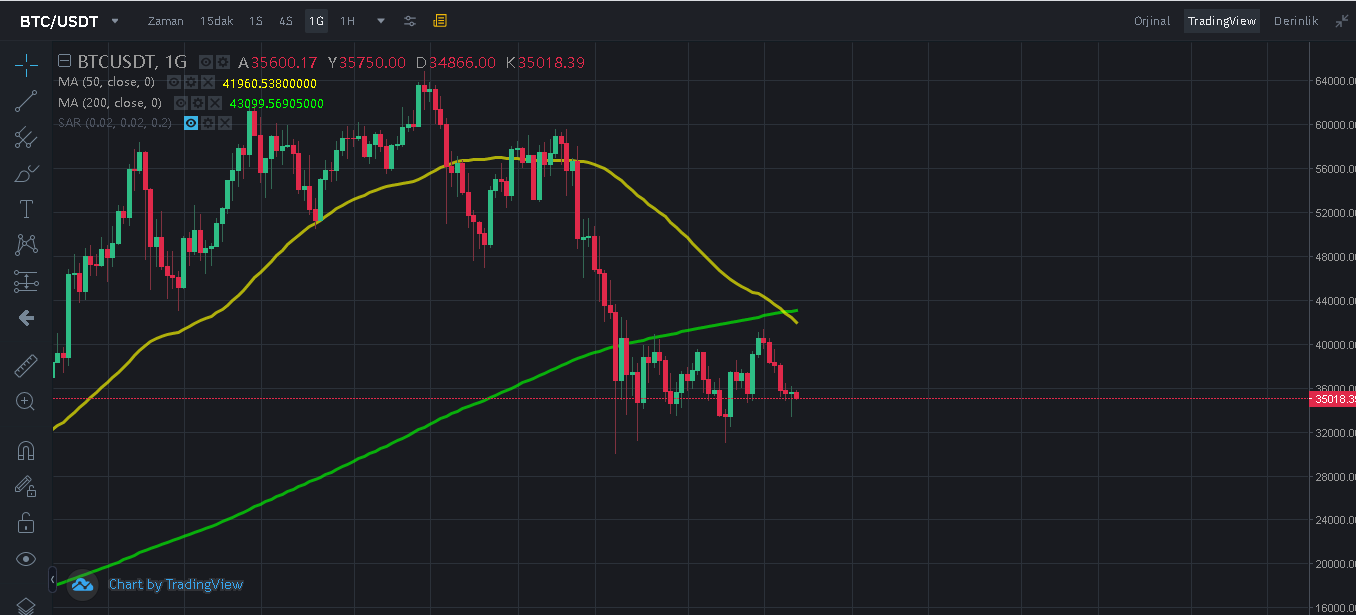The width and height of the screenshot is (1356, 615).
Task: Open the BTC/USDT pair dropdown
Action: (70, 21)
